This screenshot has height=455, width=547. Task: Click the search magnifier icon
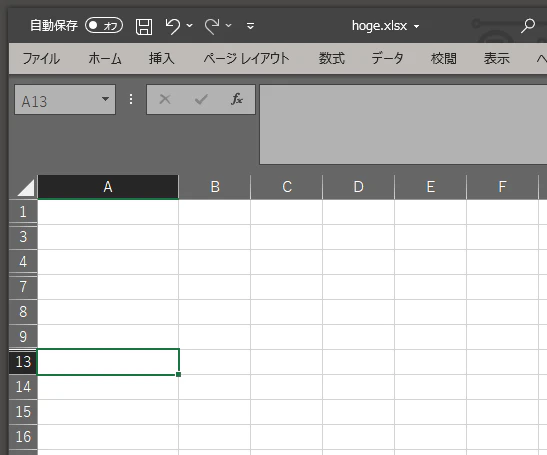(x=528, y=25)
